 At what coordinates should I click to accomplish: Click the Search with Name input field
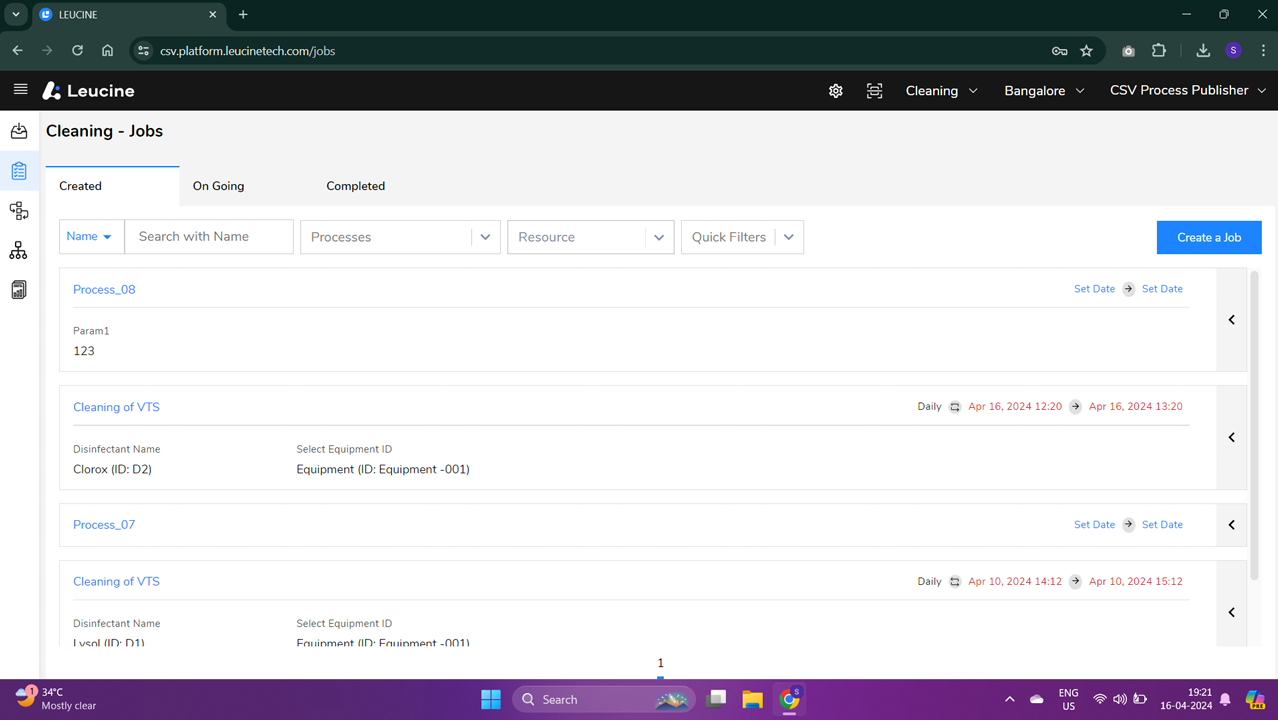(208, 236)
